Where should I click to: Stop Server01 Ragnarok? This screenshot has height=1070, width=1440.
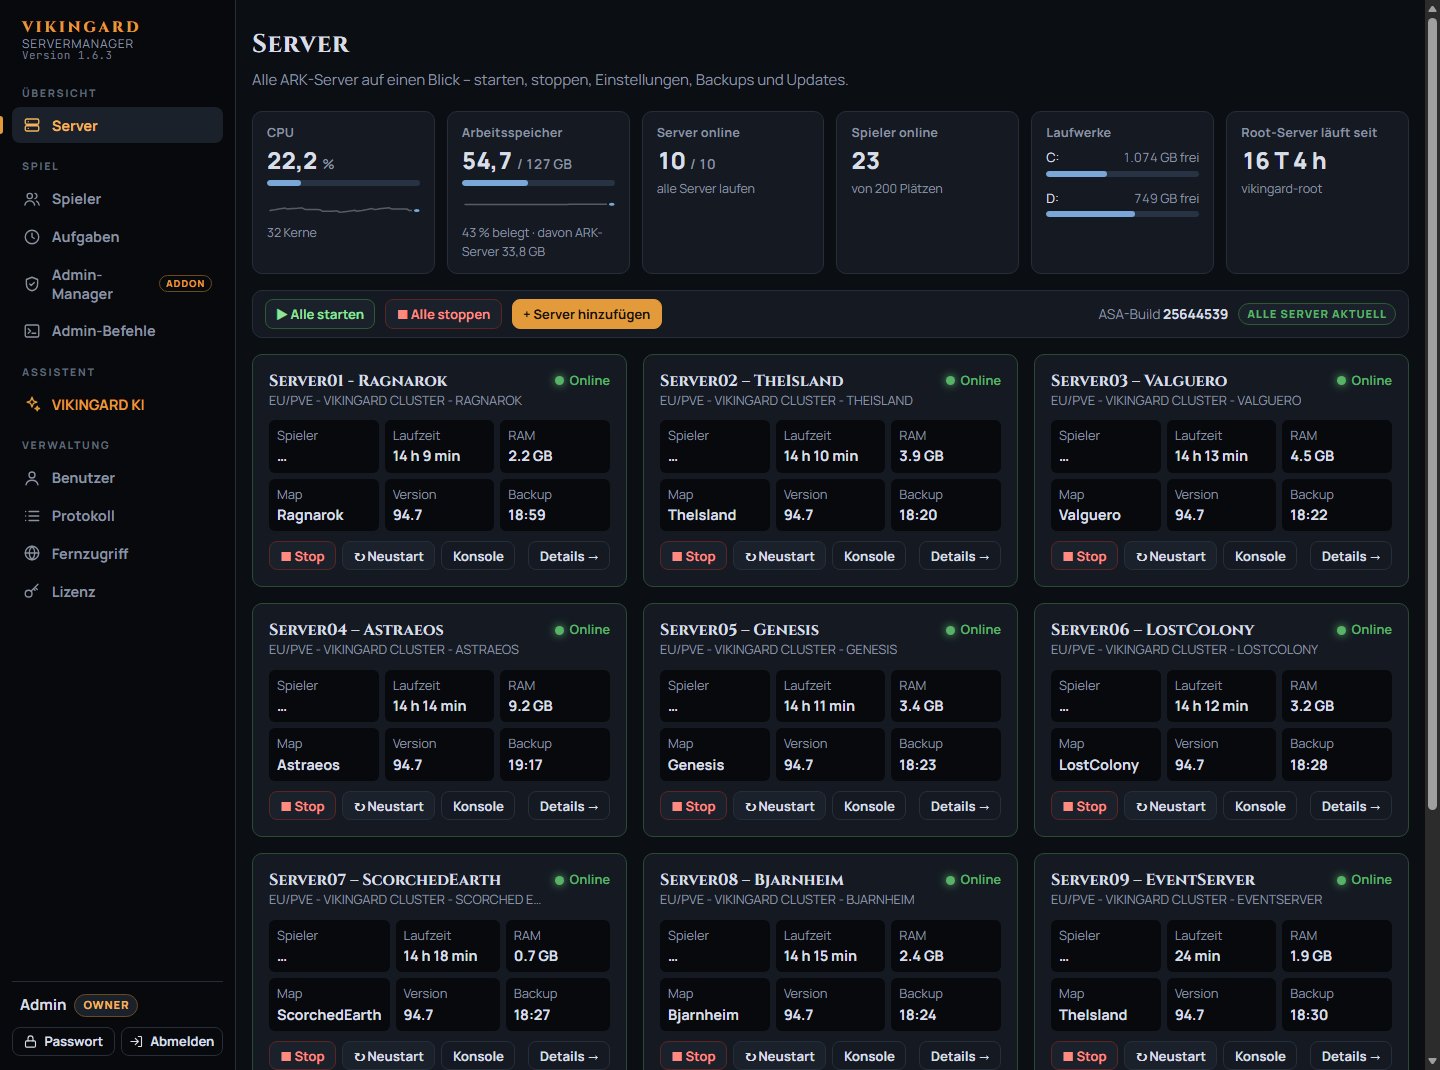tap(302, 556)
